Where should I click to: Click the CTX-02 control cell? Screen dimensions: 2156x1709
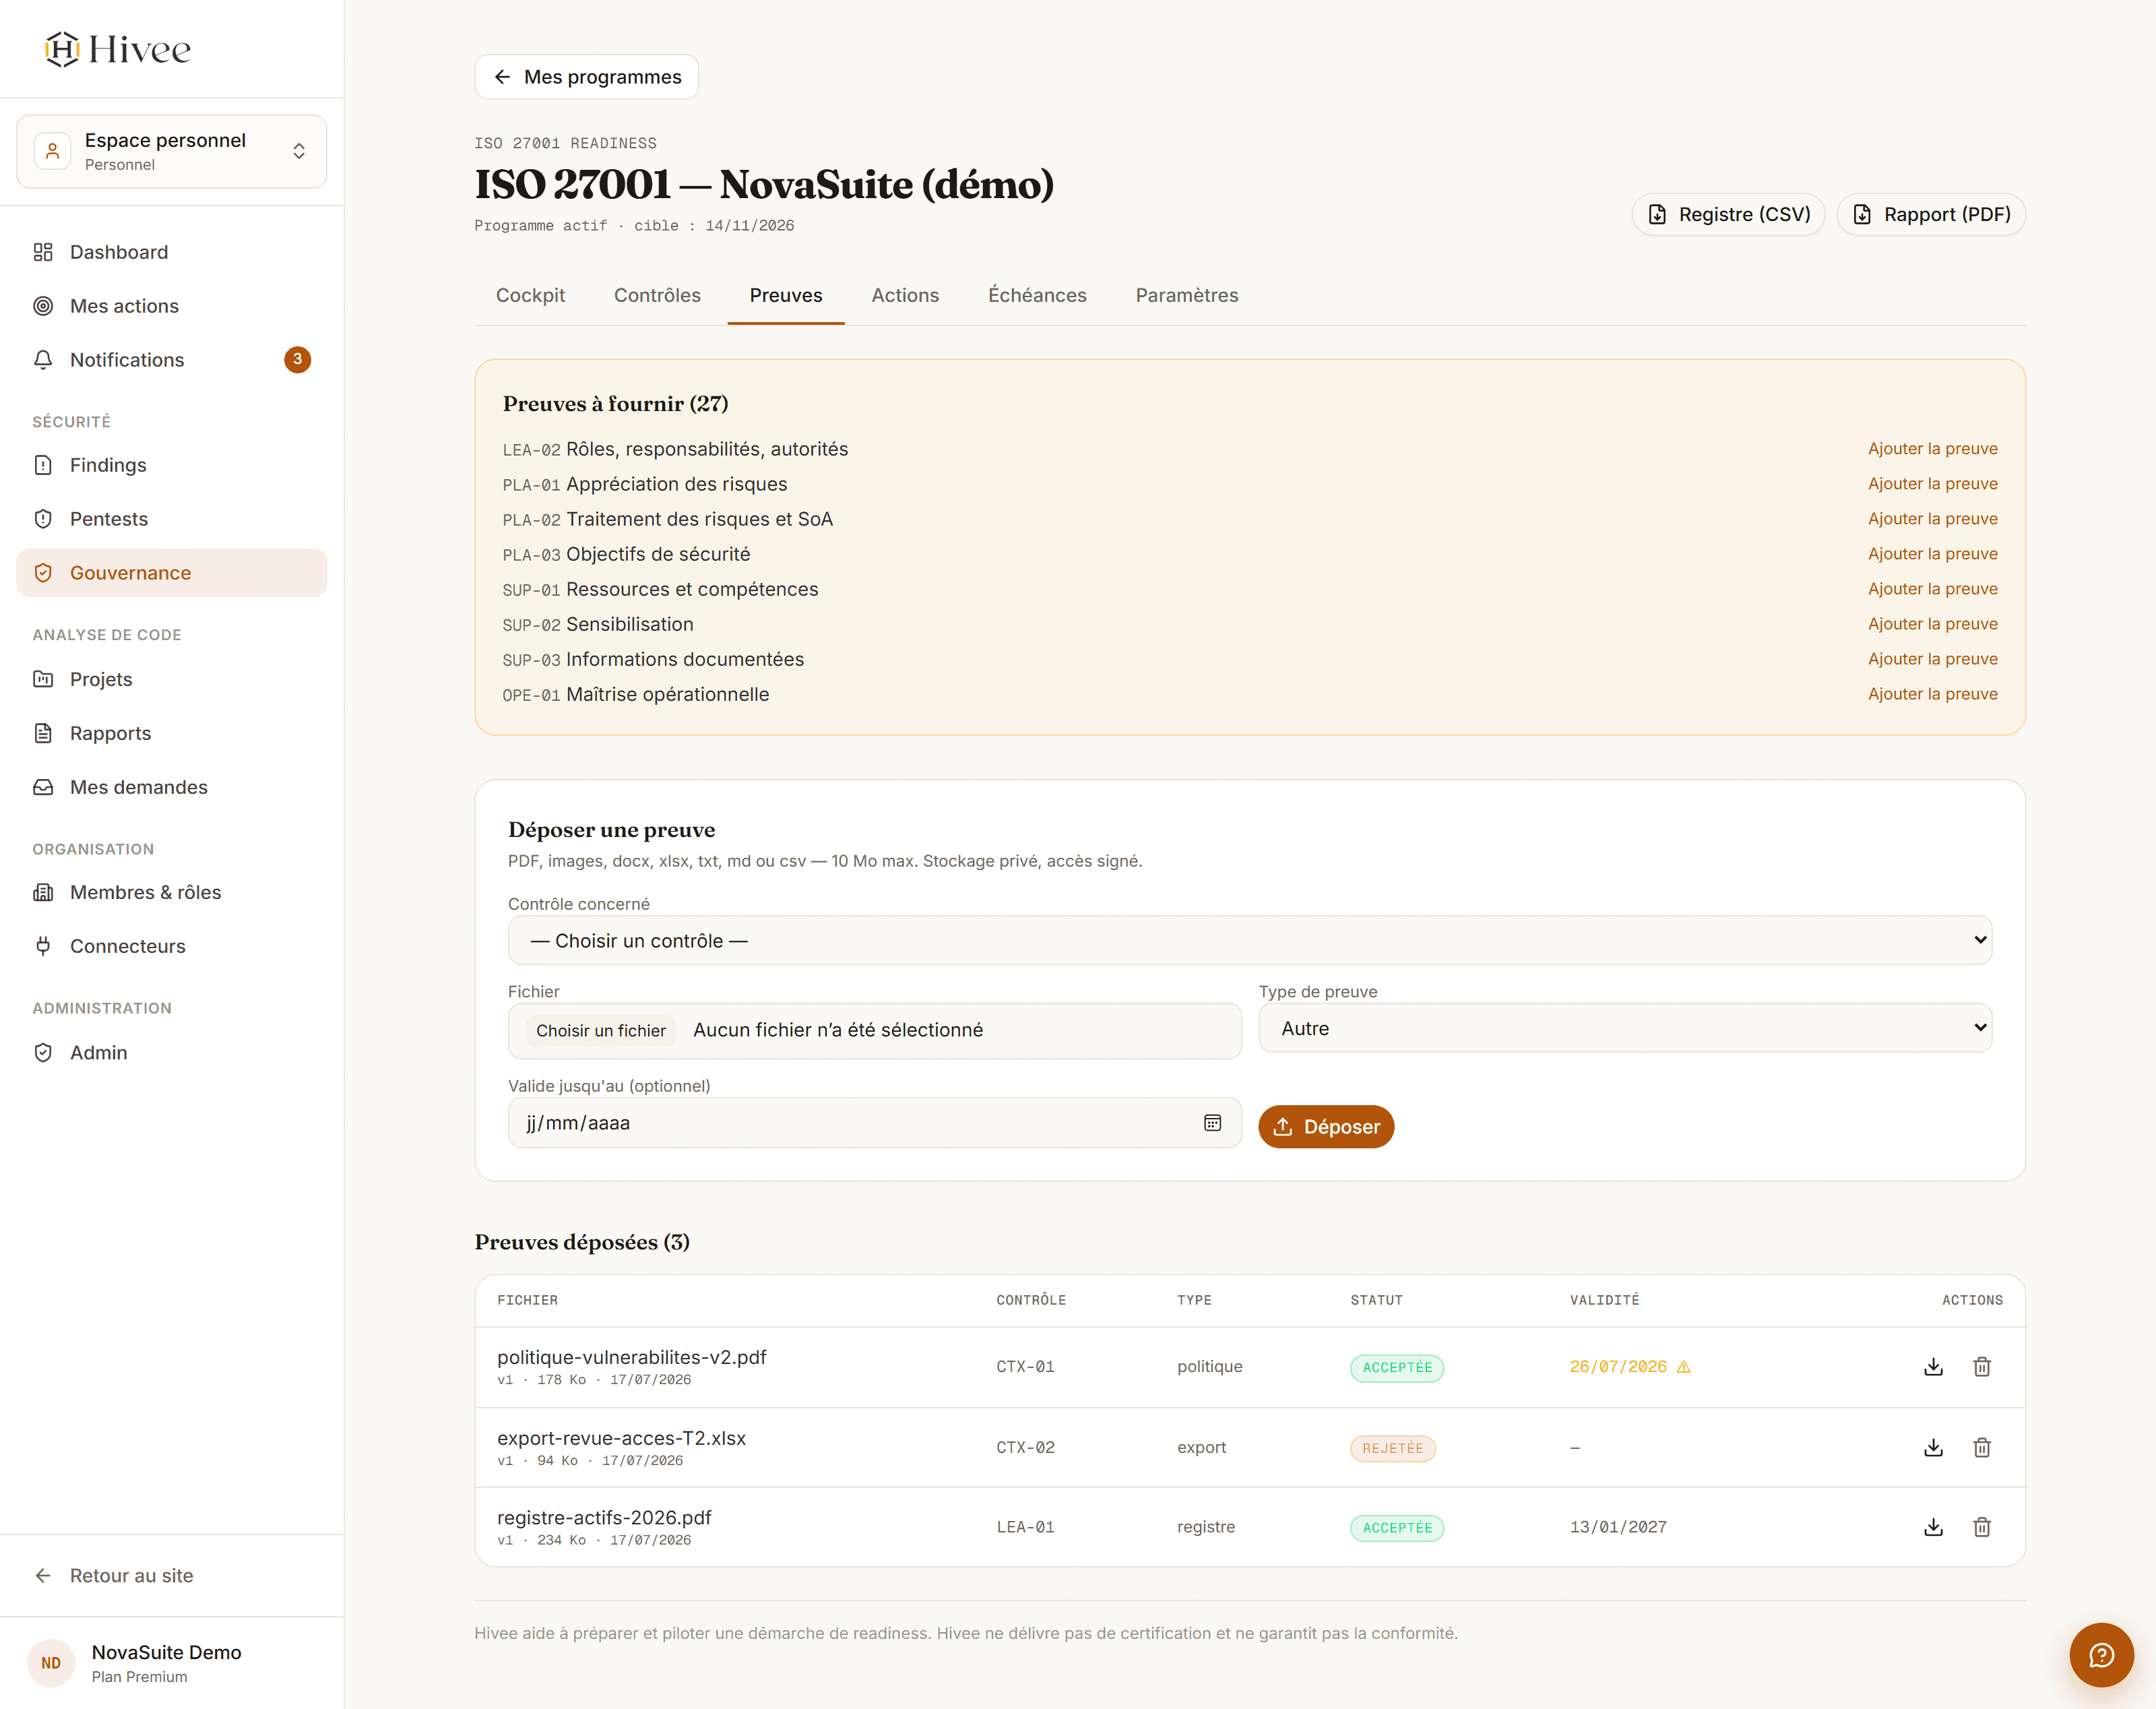1025,1447
